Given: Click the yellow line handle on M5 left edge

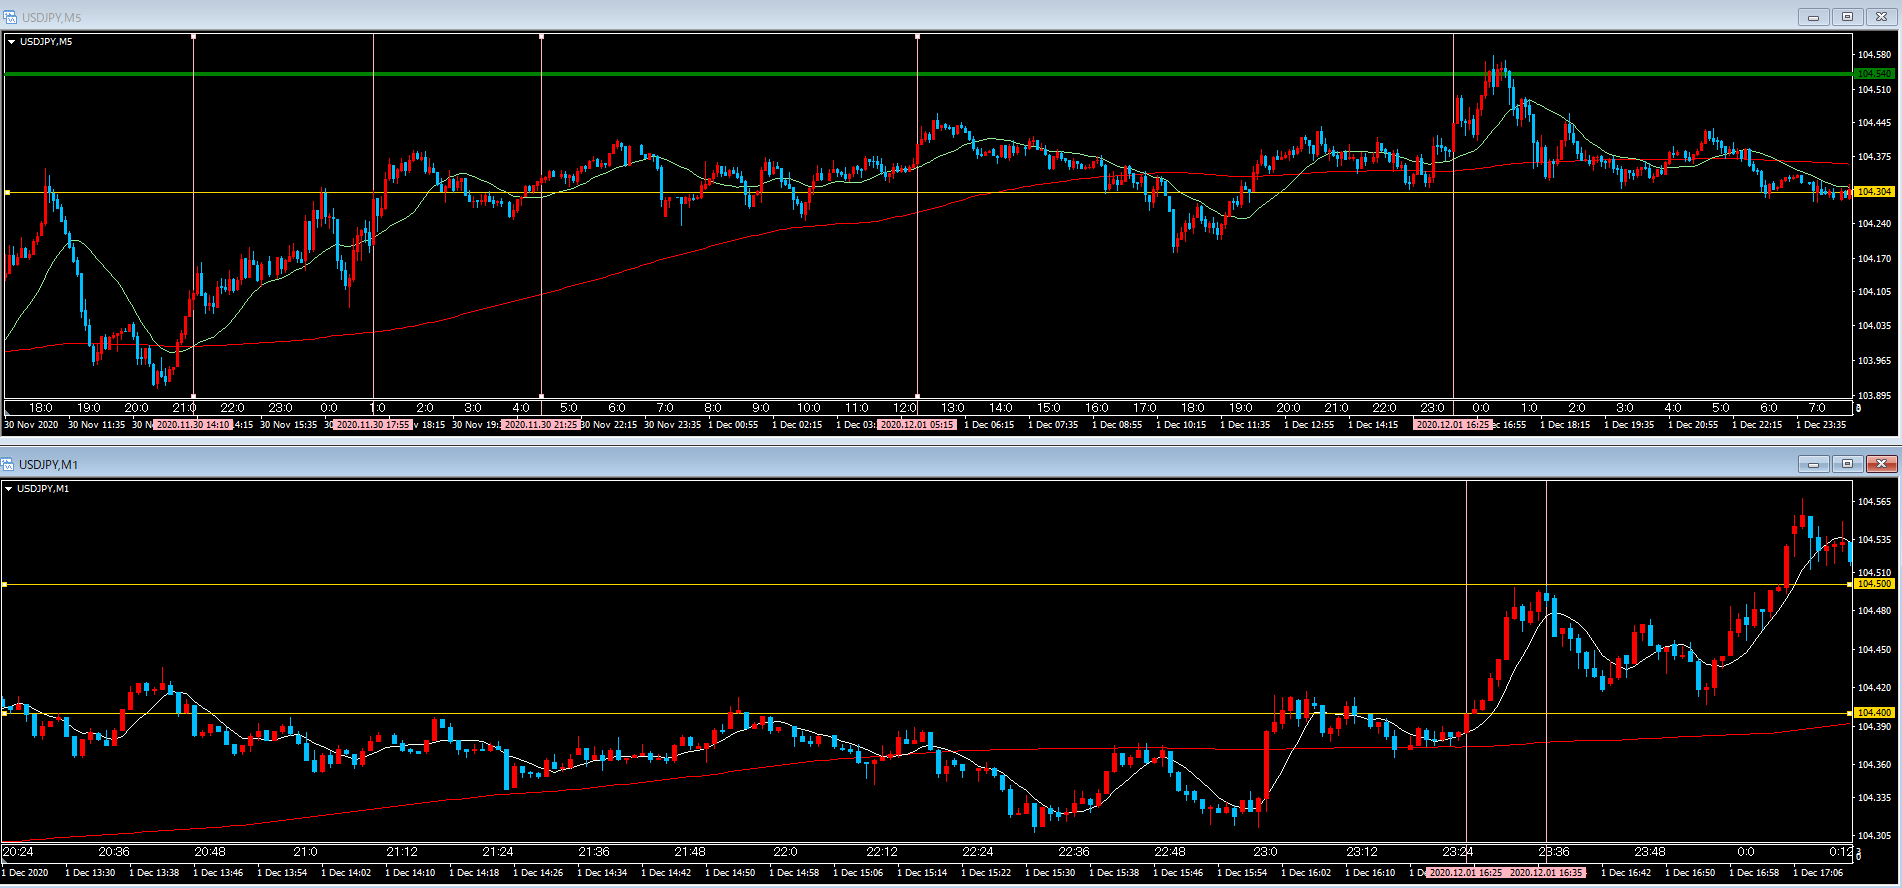Looking at the screenshot, I should 7,192.
